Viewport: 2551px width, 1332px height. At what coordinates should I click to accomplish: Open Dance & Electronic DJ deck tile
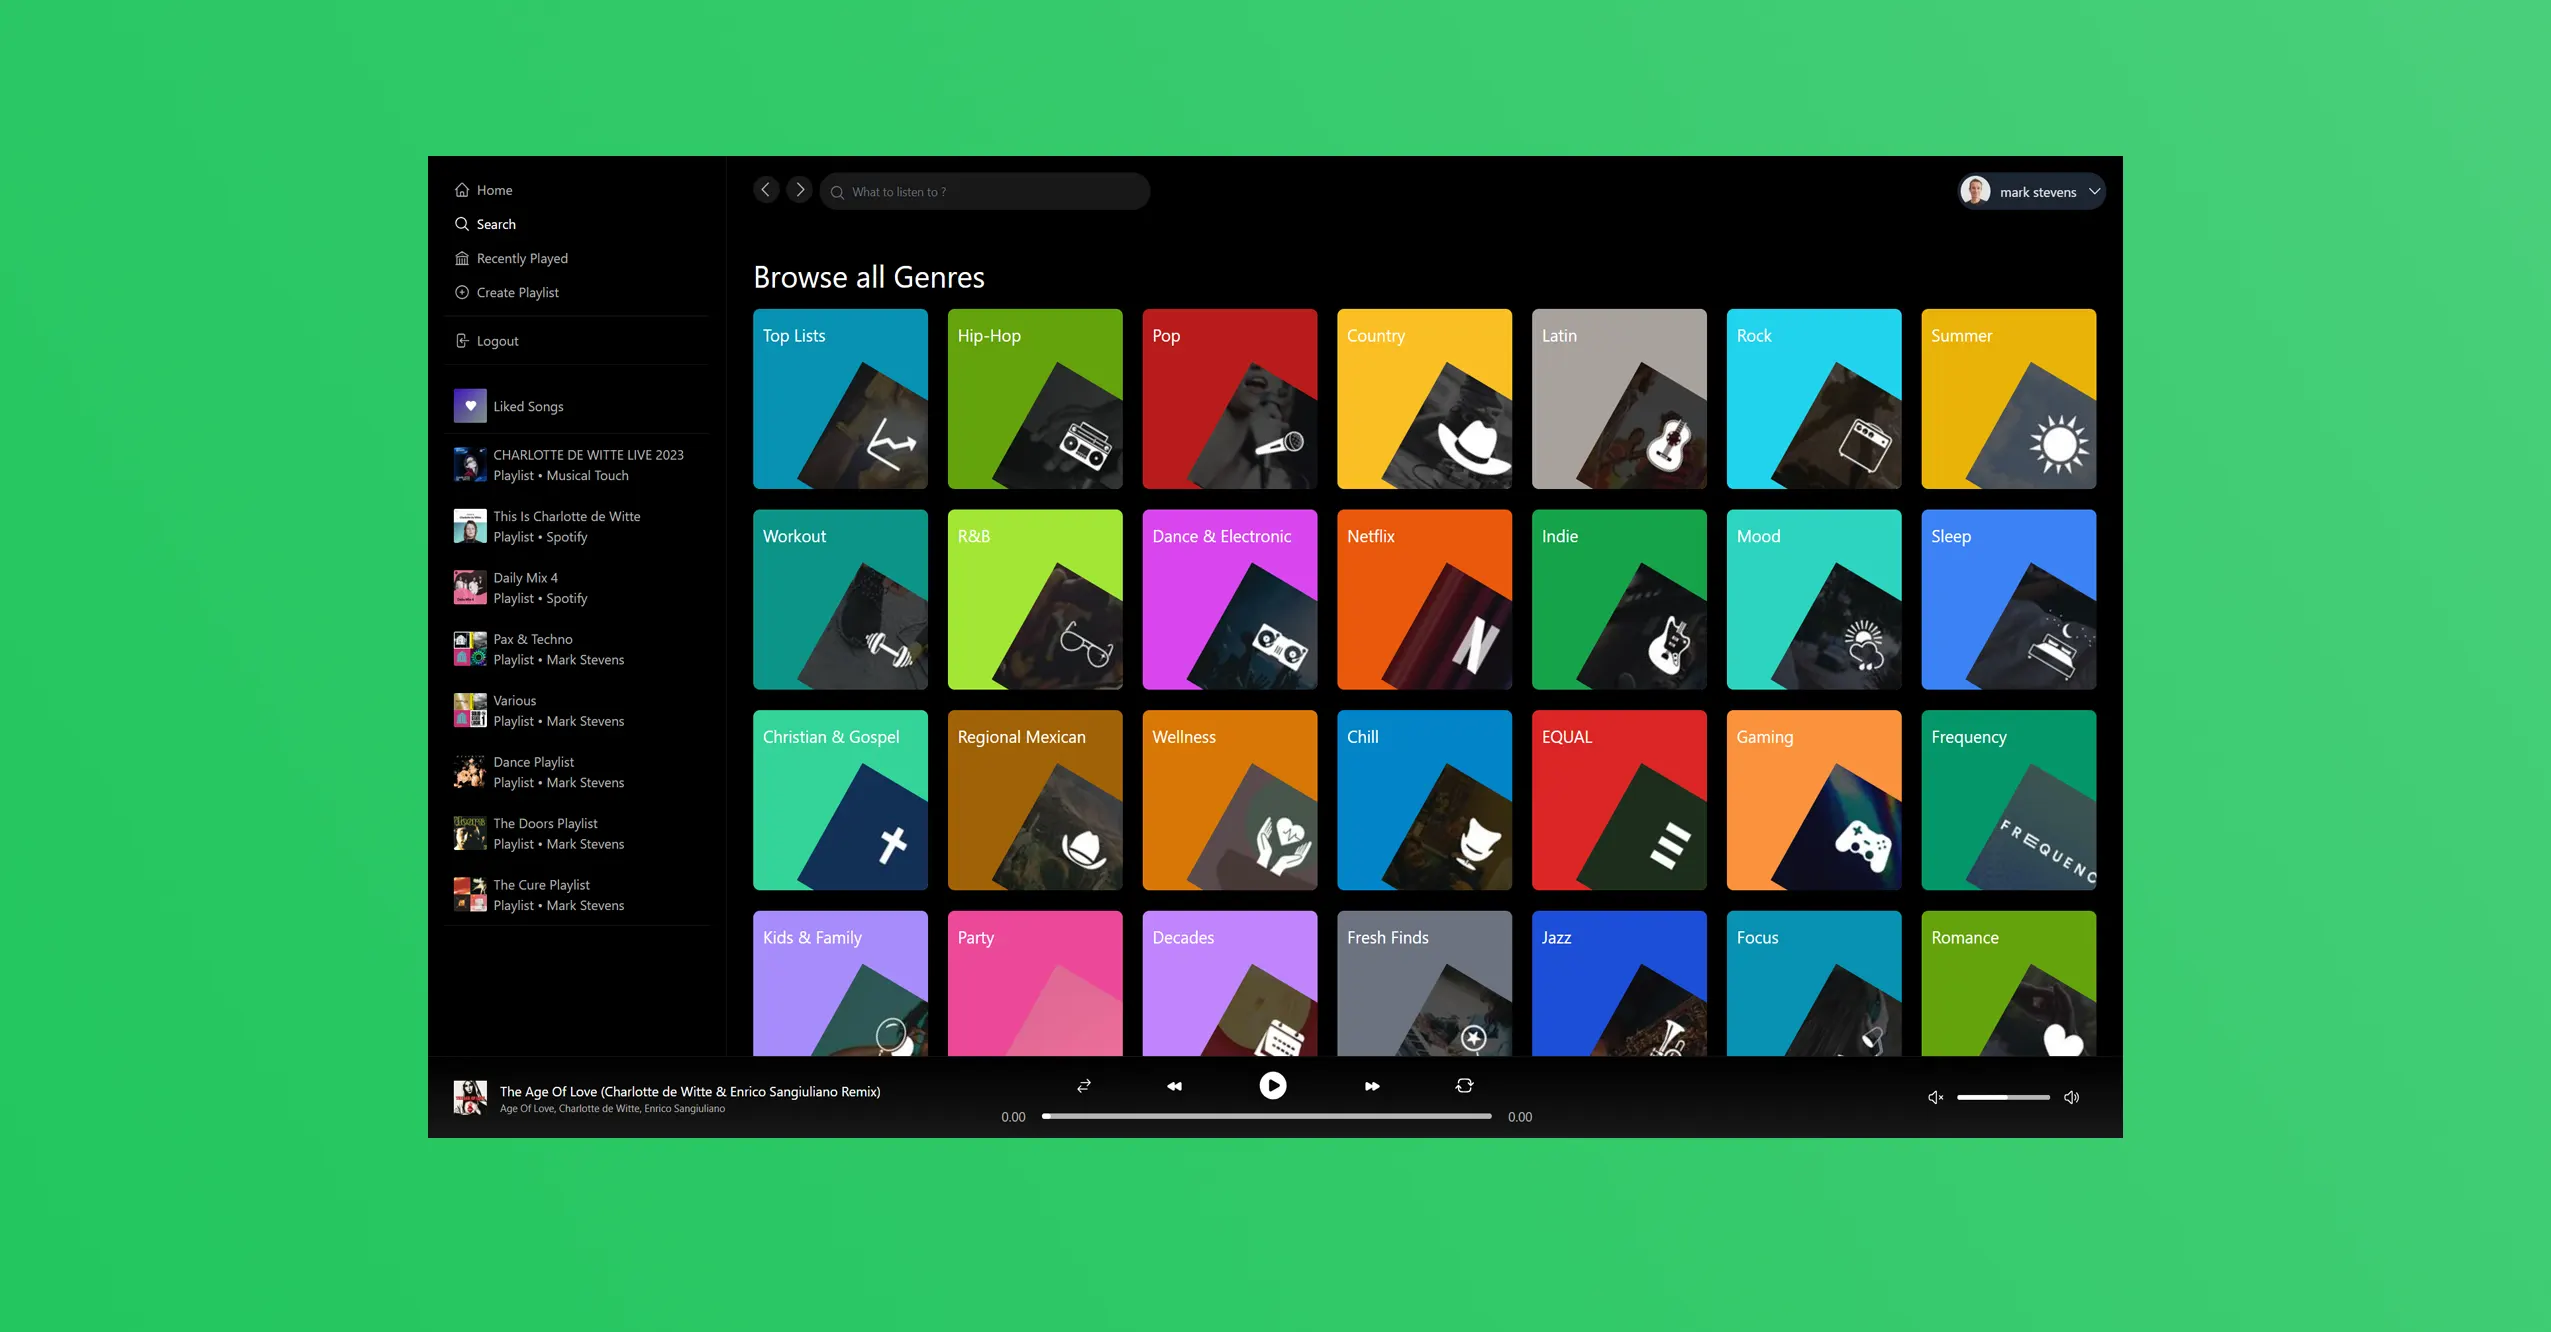[1230, 600]
